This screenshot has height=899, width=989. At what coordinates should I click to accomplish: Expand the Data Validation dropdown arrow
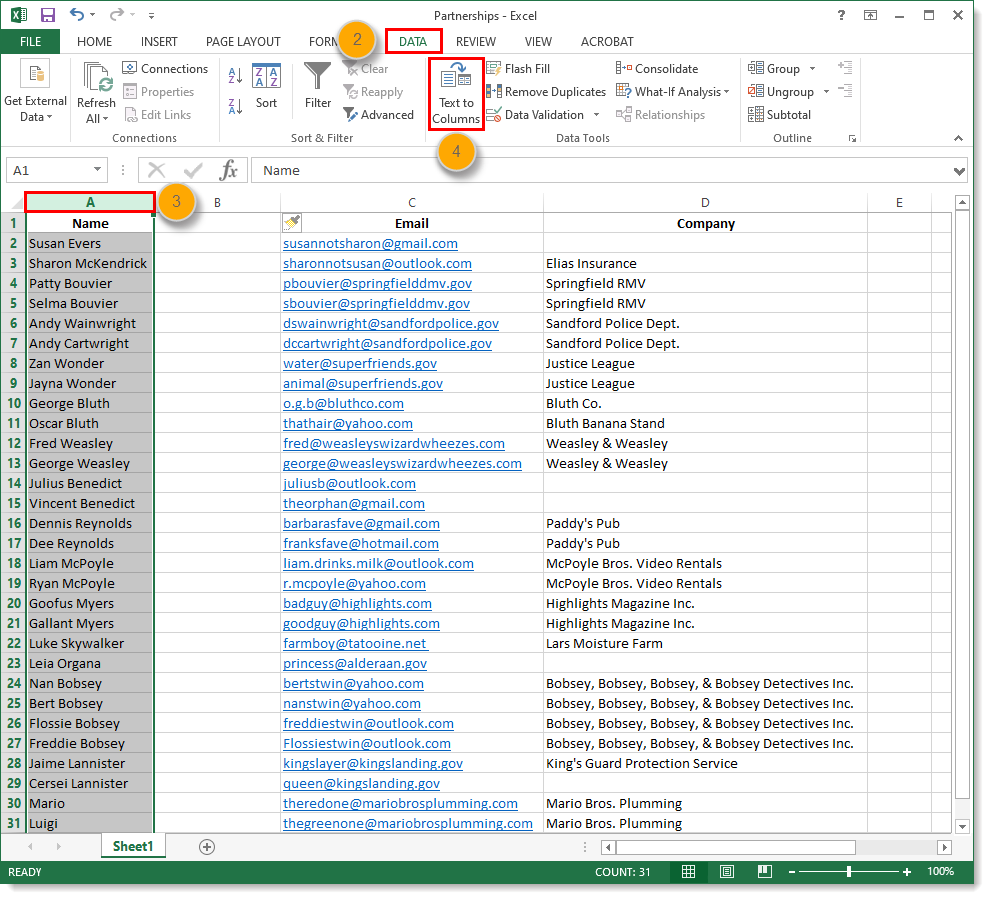point(597,115)
